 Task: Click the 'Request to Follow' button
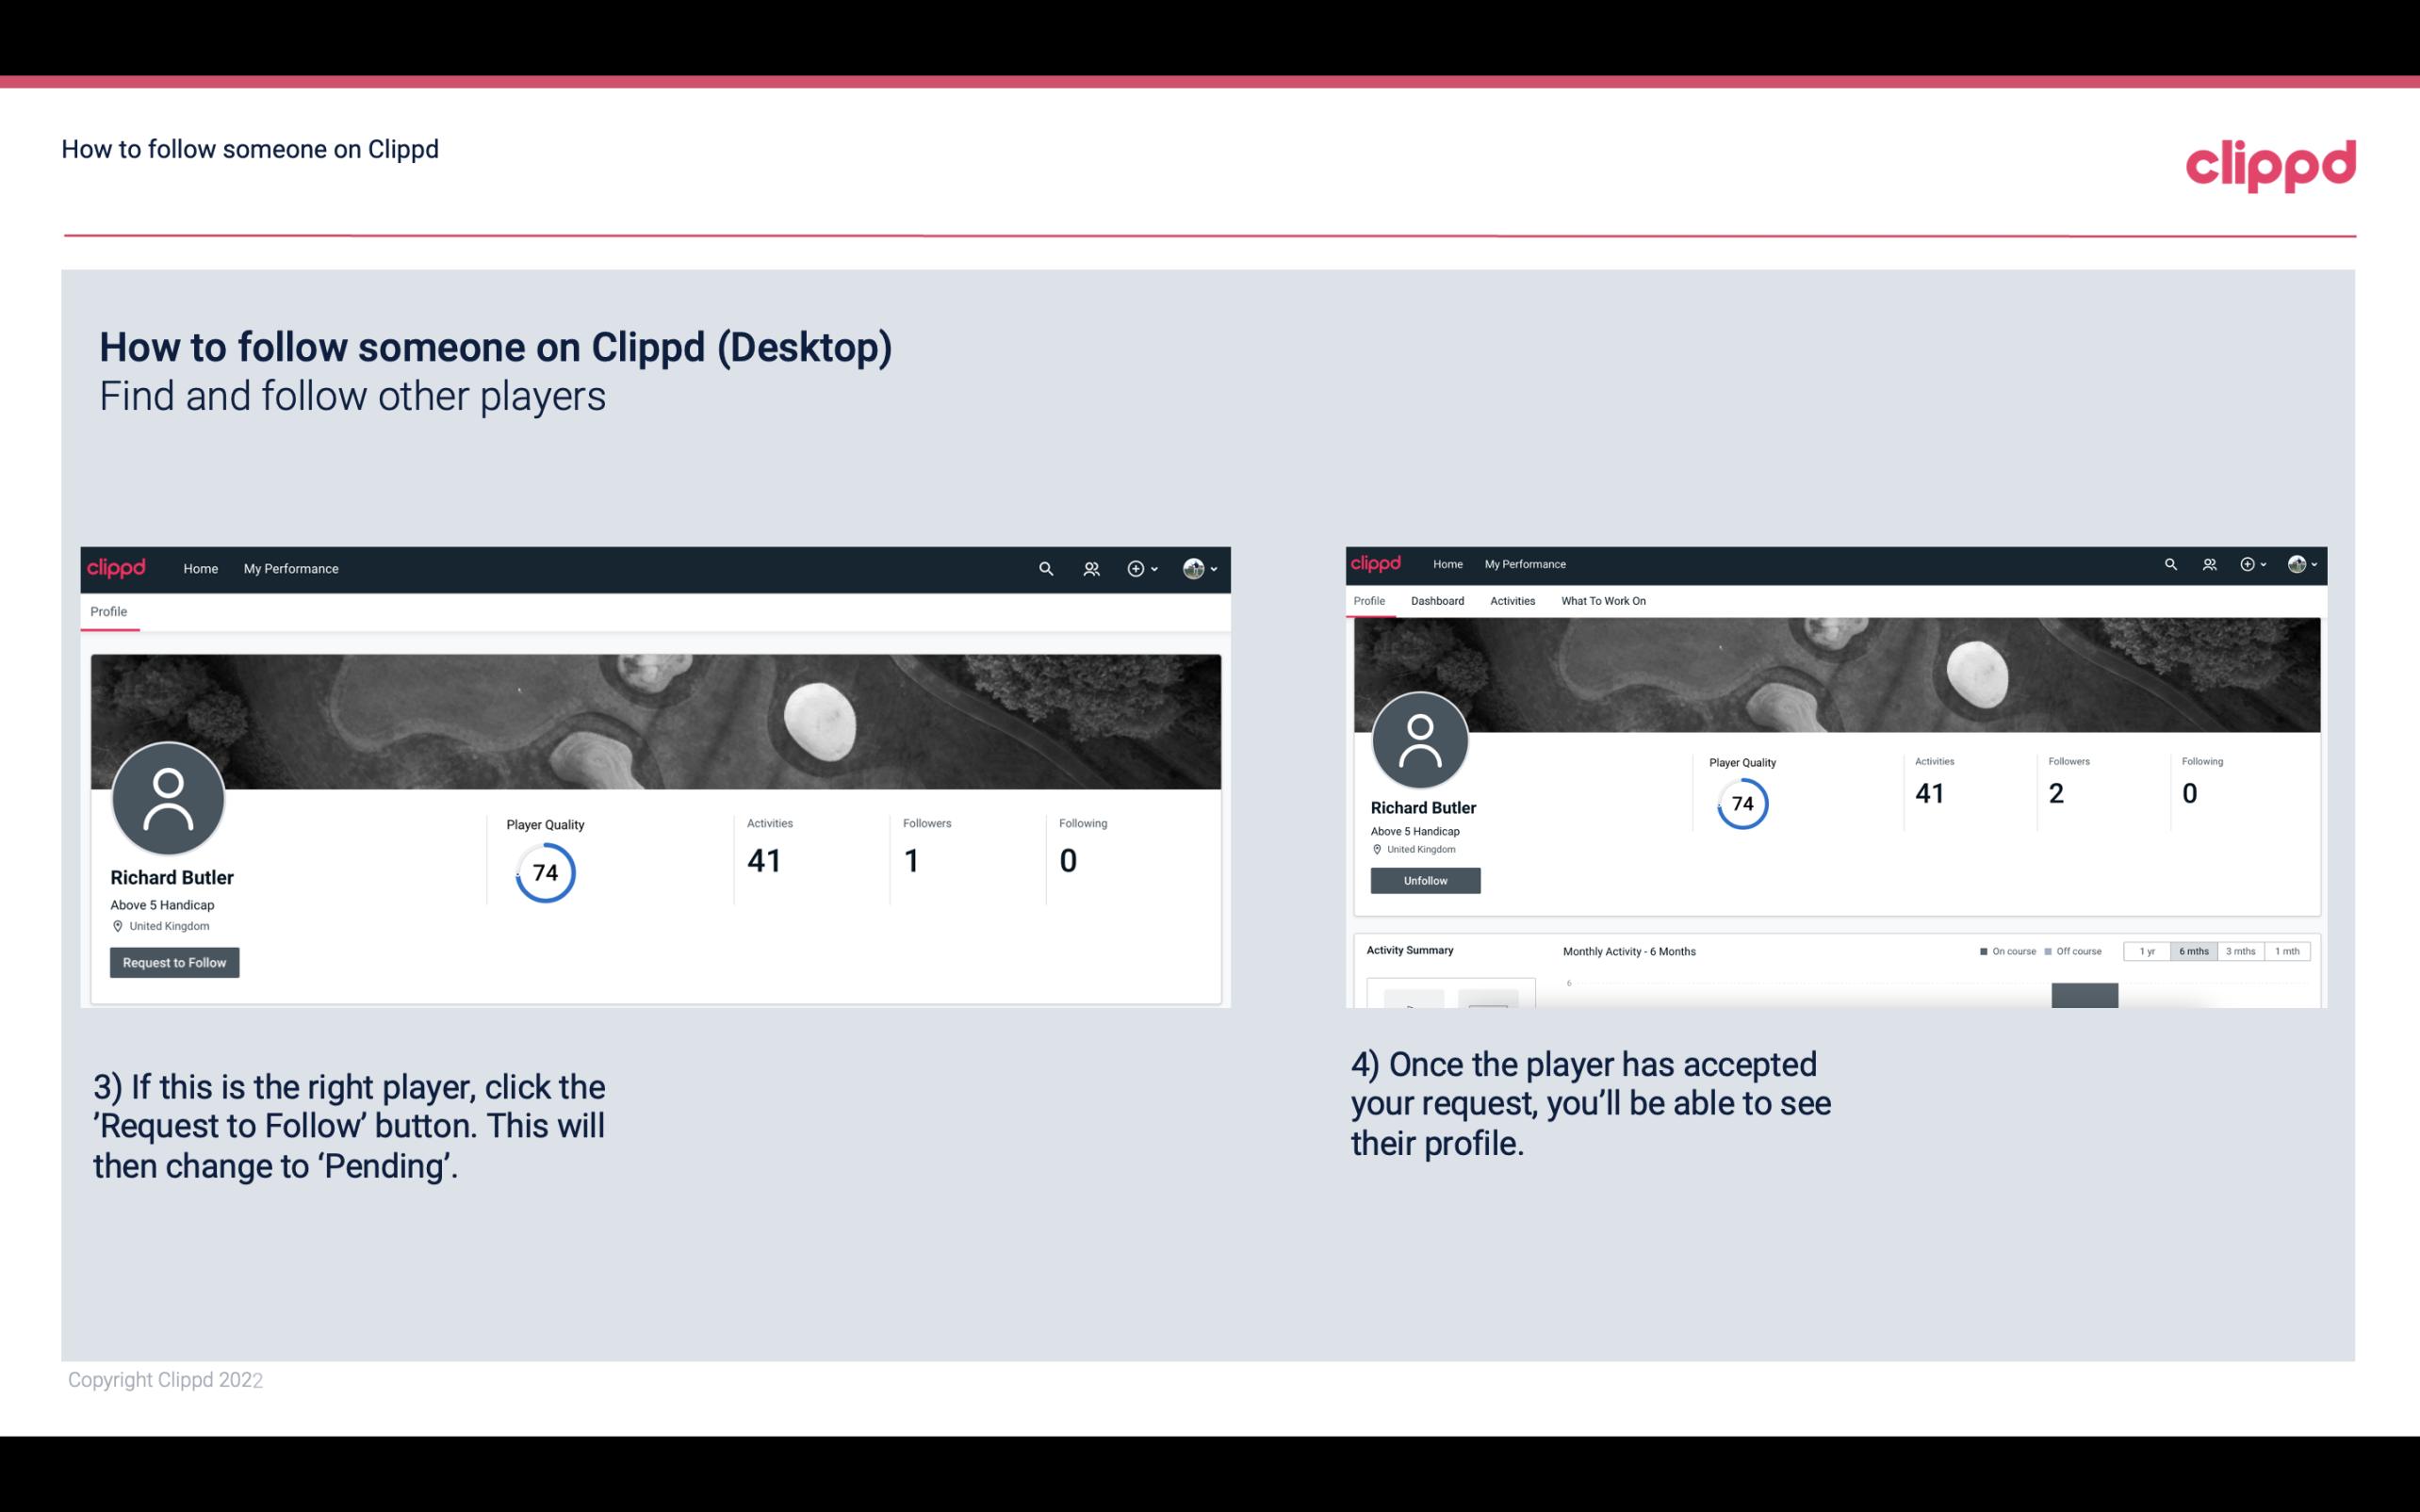174,962
